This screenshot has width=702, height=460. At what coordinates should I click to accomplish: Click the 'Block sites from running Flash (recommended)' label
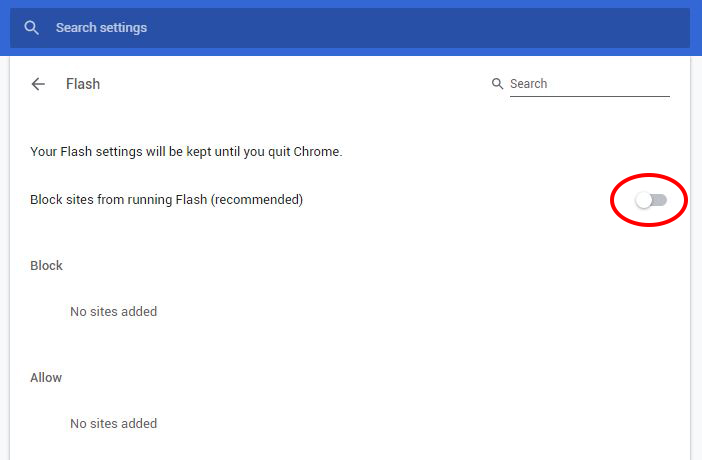[x=167, y=199]
